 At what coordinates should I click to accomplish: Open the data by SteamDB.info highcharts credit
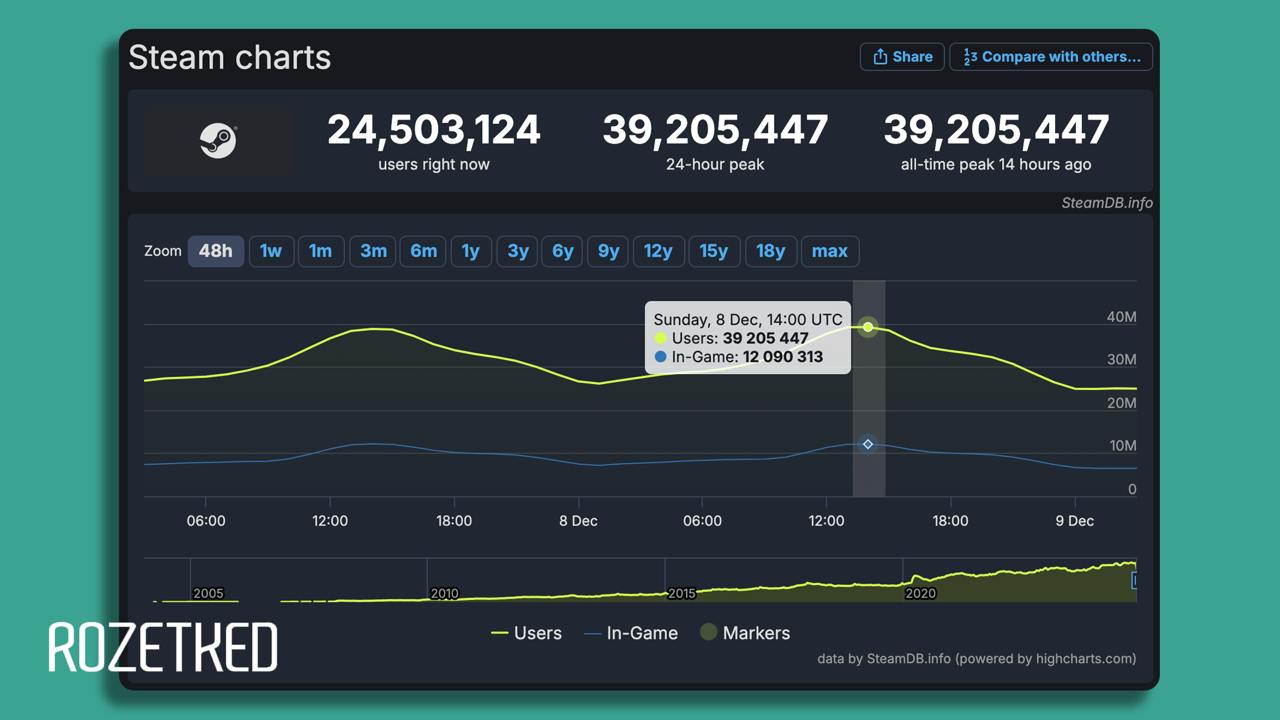tap(977, 659)
